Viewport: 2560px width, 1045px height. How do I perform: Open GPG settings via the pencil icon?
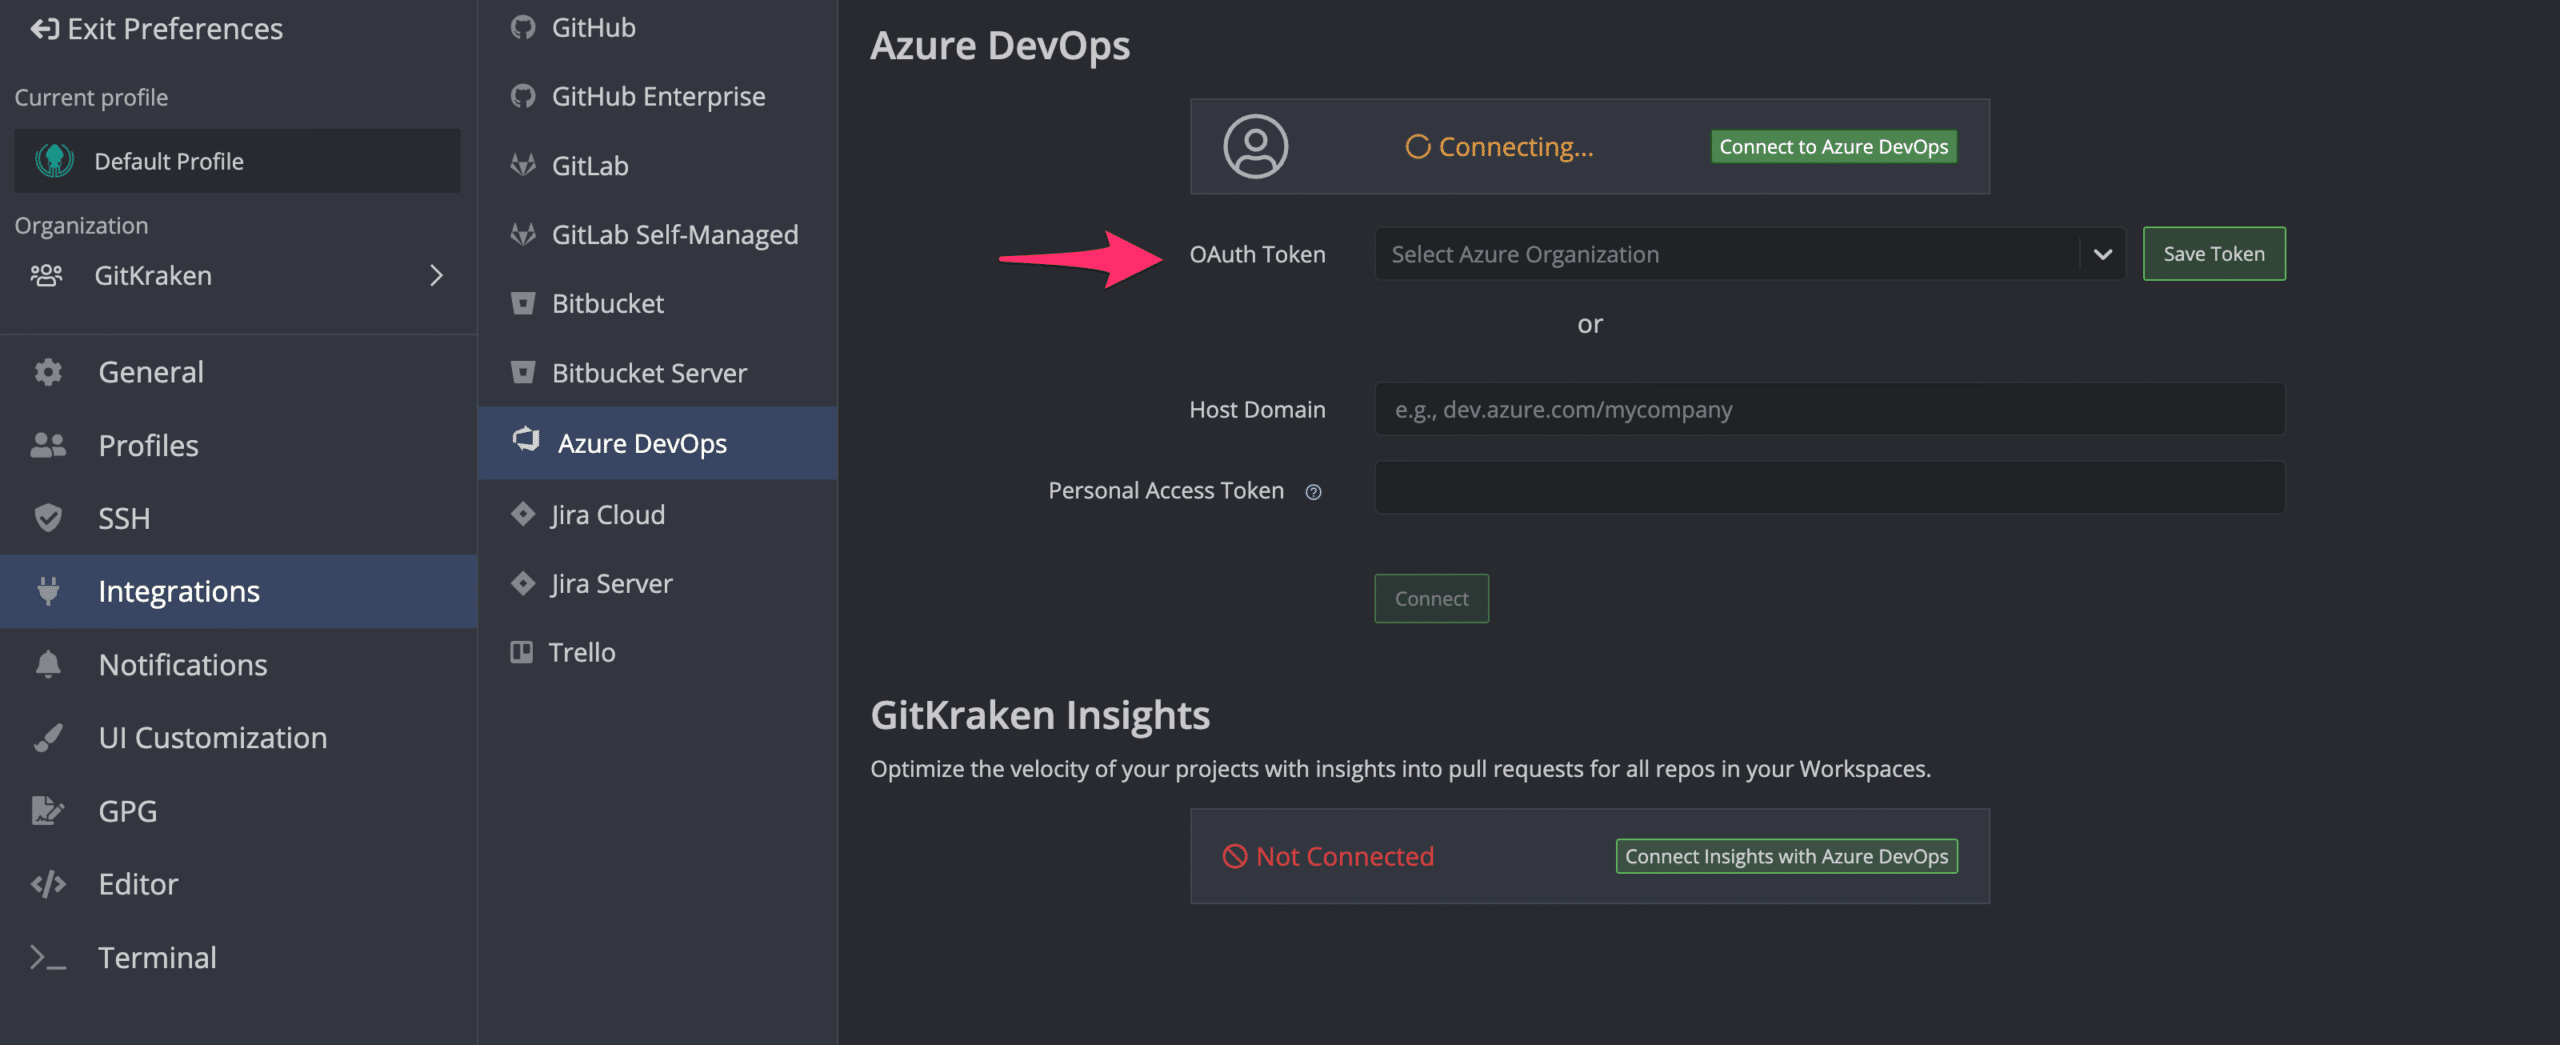point(47,810)
